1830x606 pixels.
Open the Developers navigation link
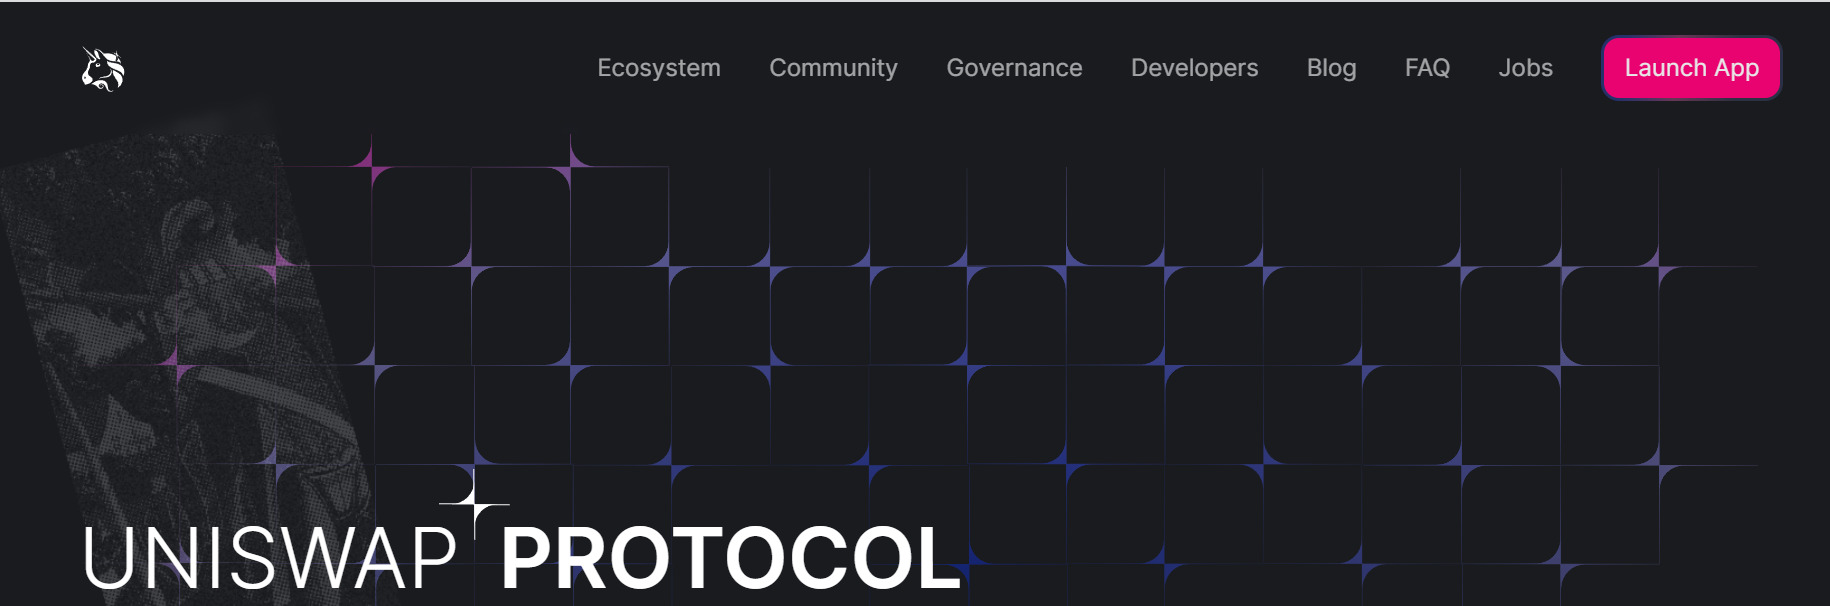pyautogui.click(x=1194, y=68)
